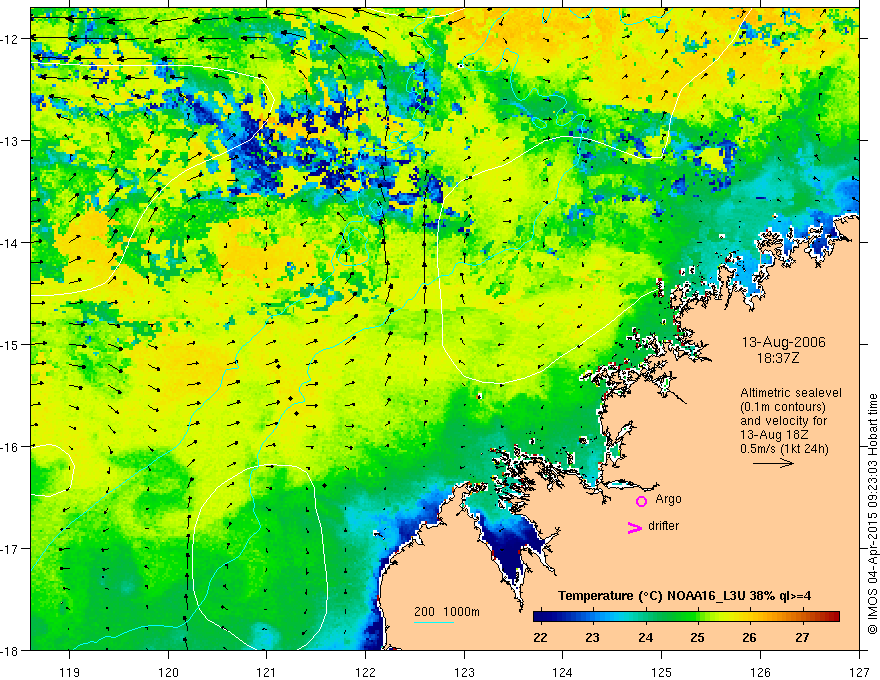Image resolution: width=880 pixels, height=680 pixels.
Task: Click the '13-Aug 18Z' text line
Action: [772, 435]
